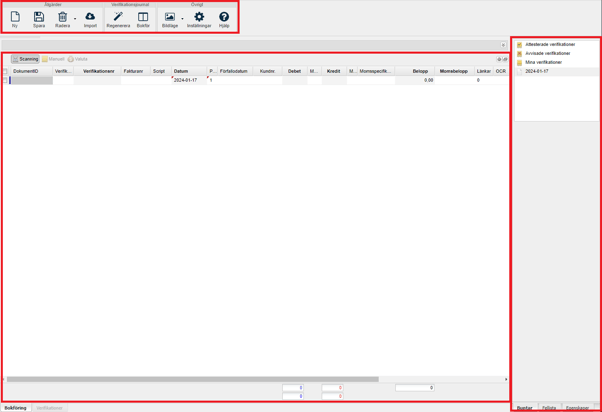Click the Radera trash icon
Image resolution: width=602 pixels, height=412 pixels.
[x=62, y=18]
